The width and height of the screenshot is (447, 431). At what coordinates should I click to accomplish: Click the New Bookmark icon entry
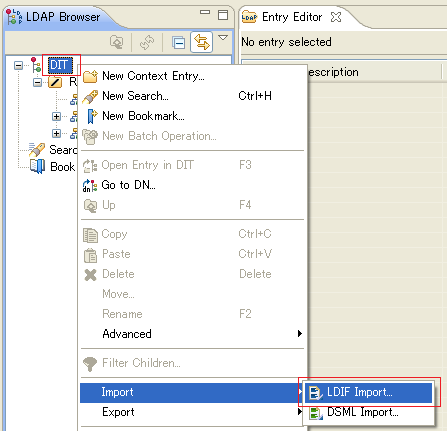point(91,116)
